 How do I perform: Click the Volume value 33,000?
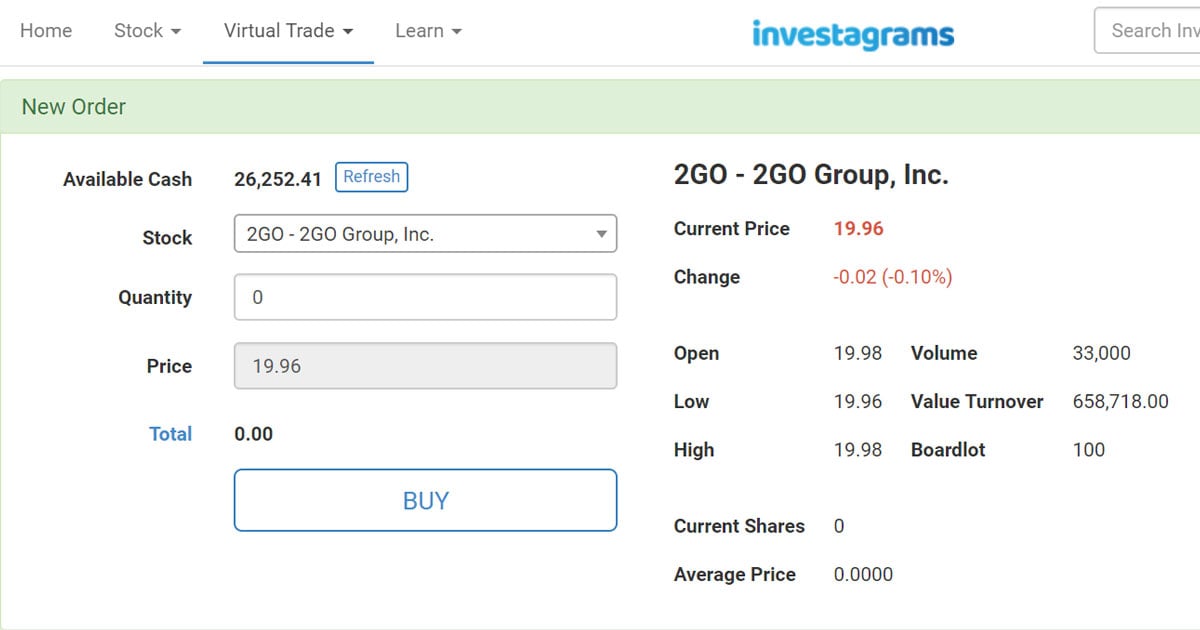(1101, 353)
